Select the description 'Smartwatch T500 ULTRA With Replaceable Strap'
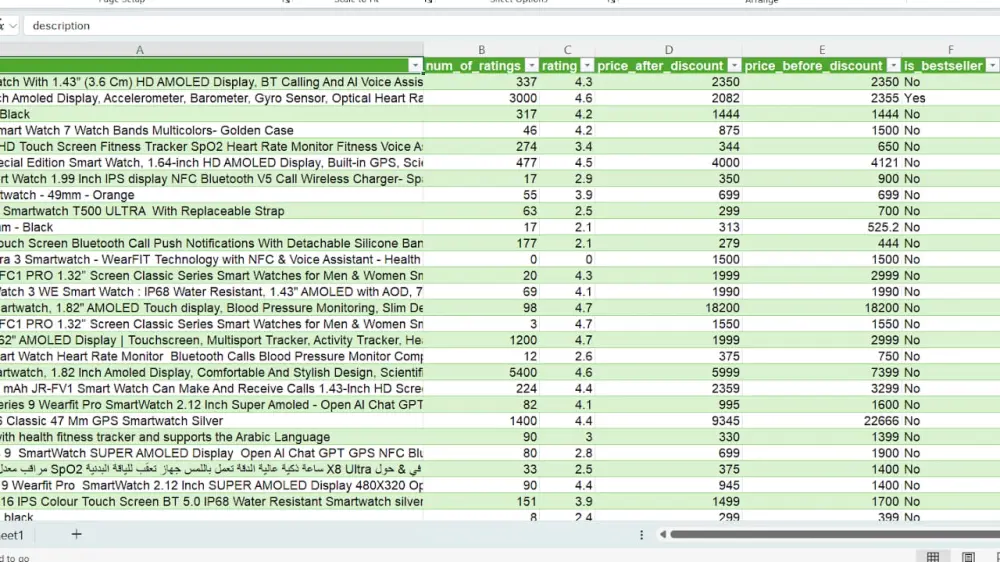Viewport: 1000px width, 562px height. 211,211
